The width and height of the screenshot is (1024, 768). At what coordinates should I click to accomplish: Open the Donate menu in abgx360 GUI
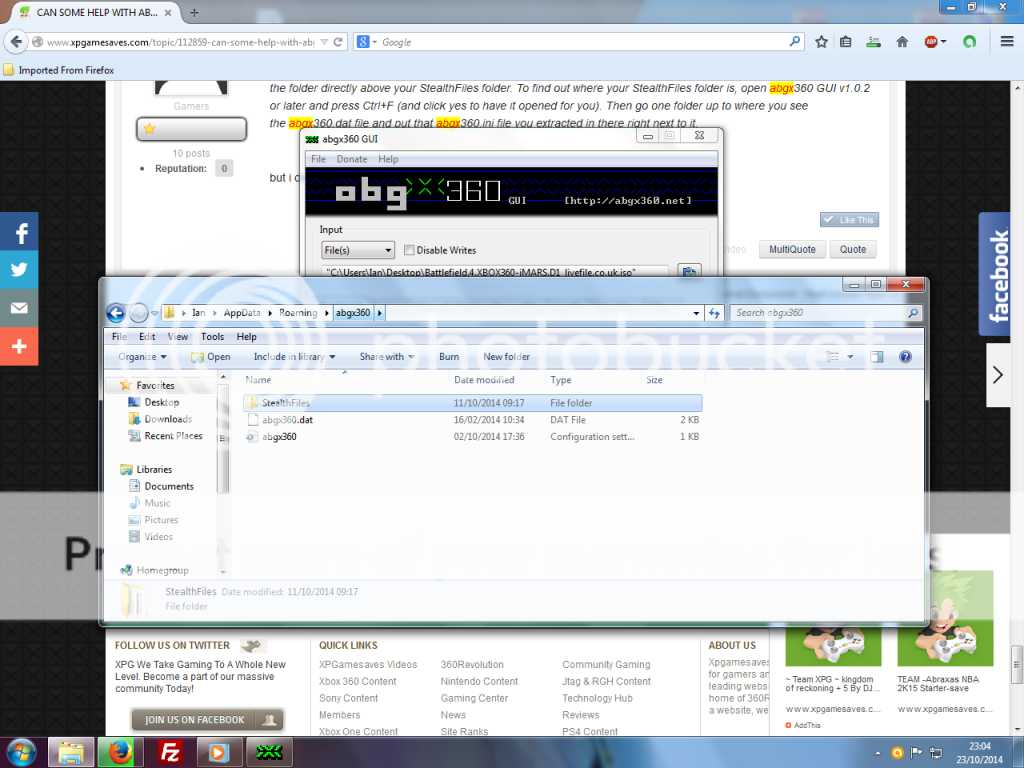click(351, 159)
